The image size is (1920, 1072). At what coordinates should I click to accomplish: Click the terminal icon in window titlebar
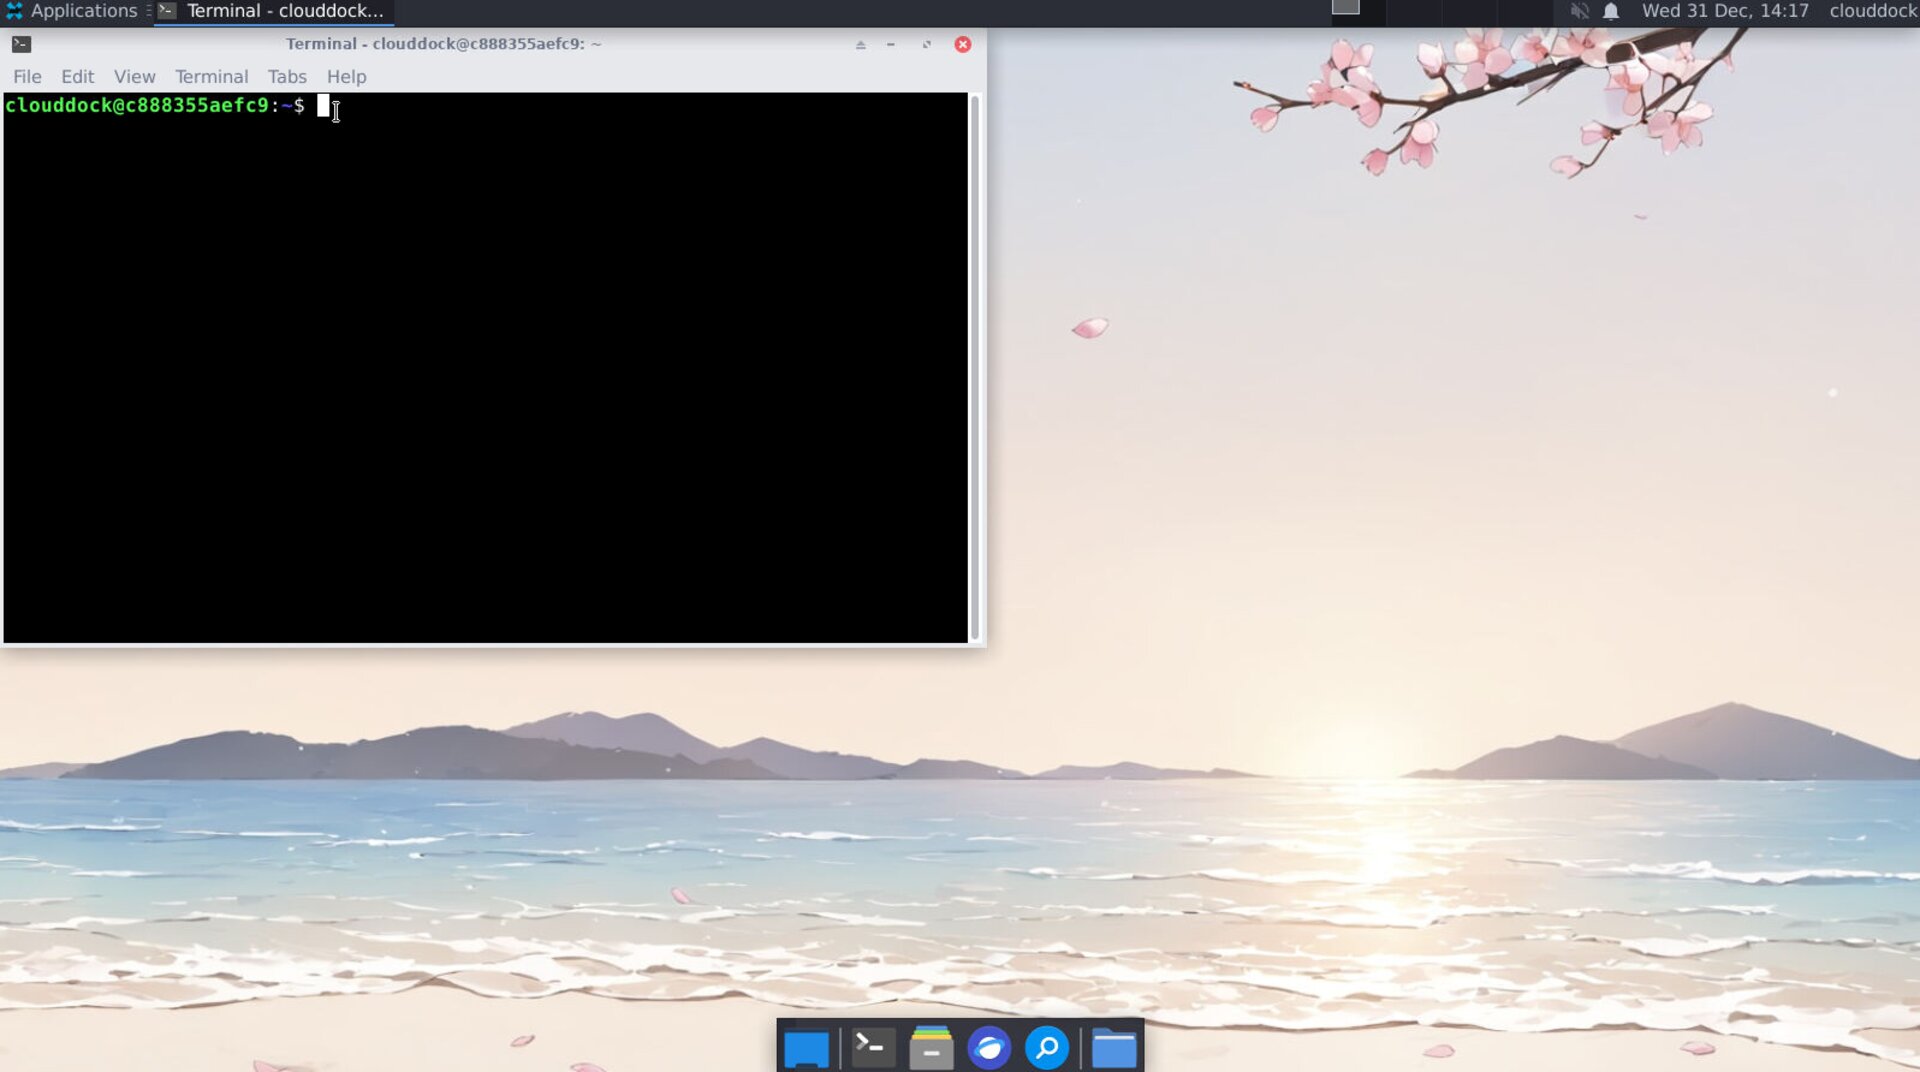pos(21,44)
